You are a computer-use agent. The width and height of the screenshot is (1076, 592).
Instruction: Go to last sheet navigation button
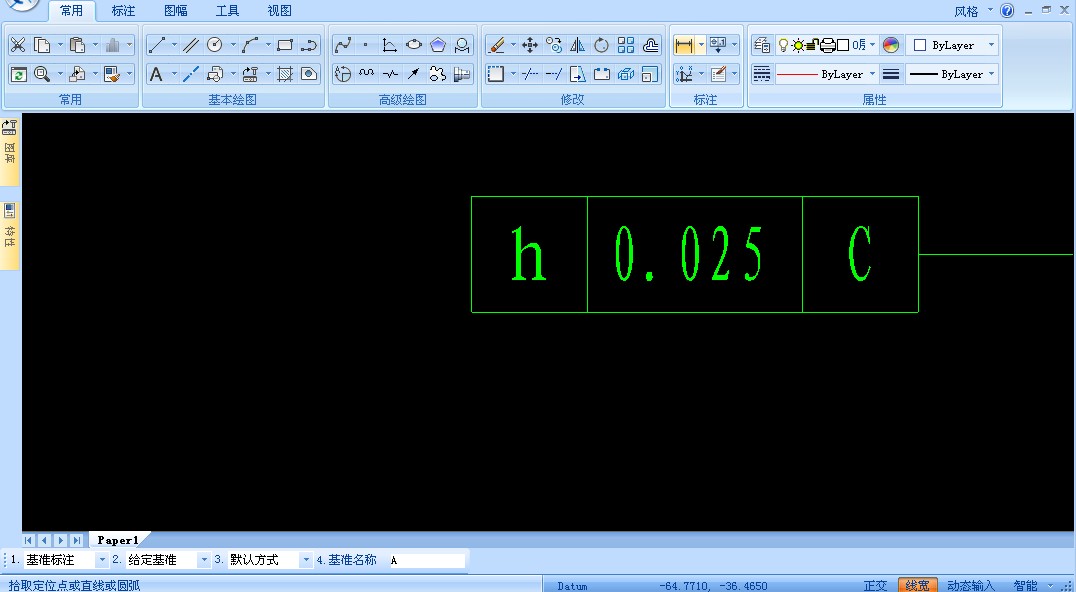(77, 541)
